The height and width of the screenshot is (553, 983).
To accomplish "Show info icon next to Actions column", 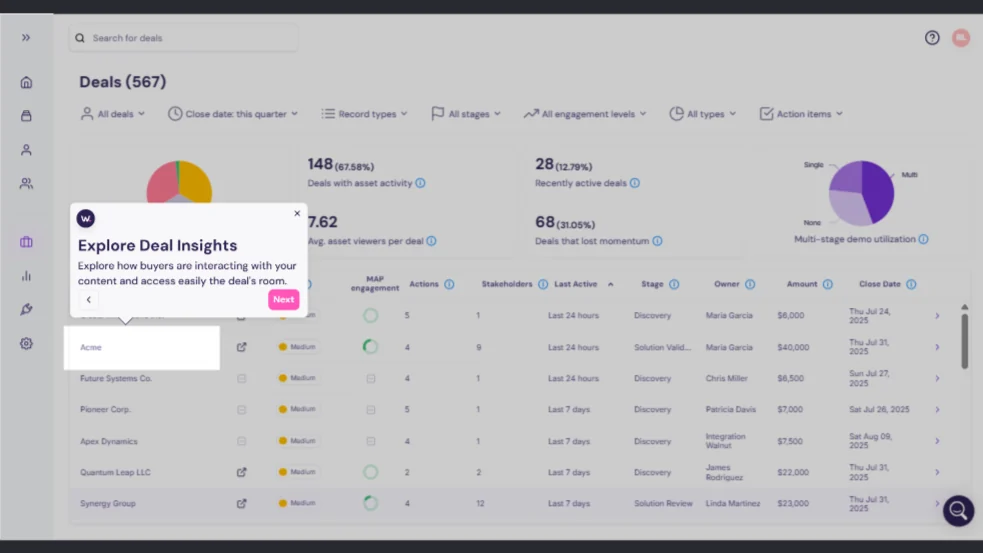I will (449, 284).
